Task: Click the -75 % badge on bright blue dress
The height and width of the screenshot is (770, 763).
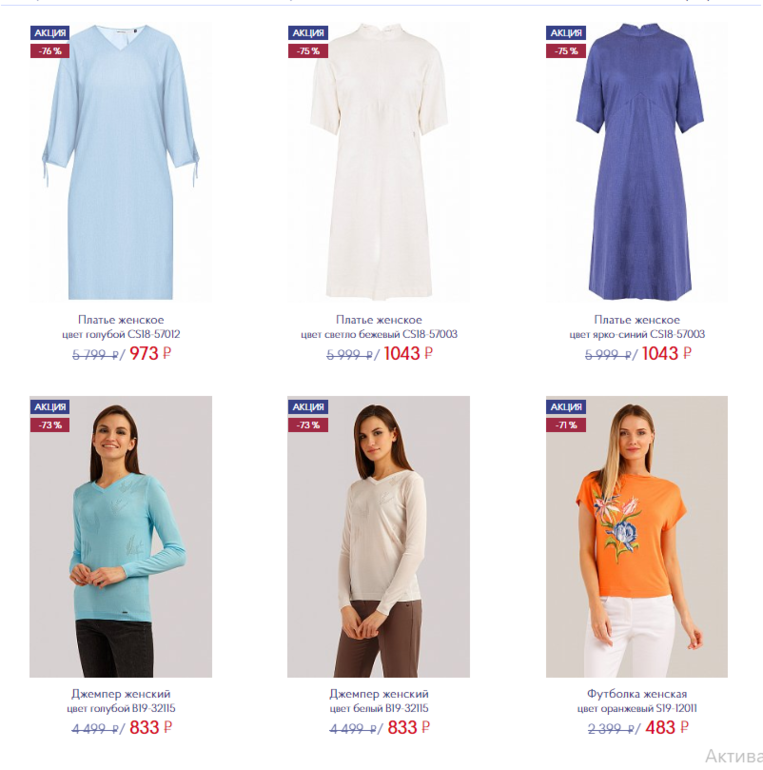Action: (x=566, y=51)
